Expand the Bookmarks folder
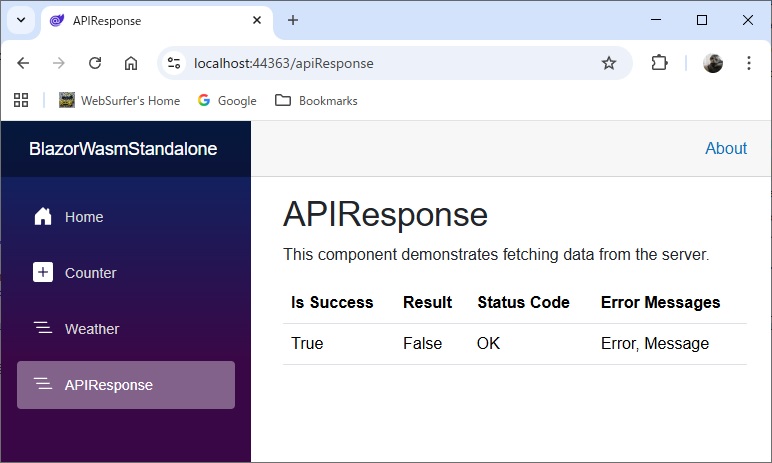This screenshot has height=463, width=772. 316,100
